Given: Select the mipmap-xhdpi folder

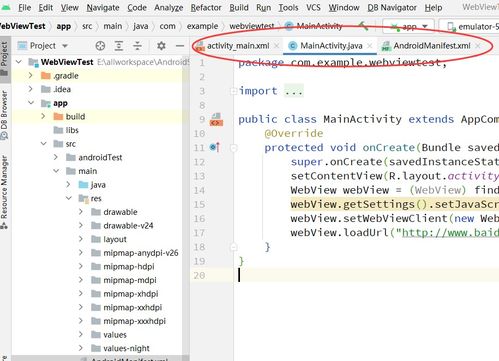Looking at the screenshot, I should point(125,294).
